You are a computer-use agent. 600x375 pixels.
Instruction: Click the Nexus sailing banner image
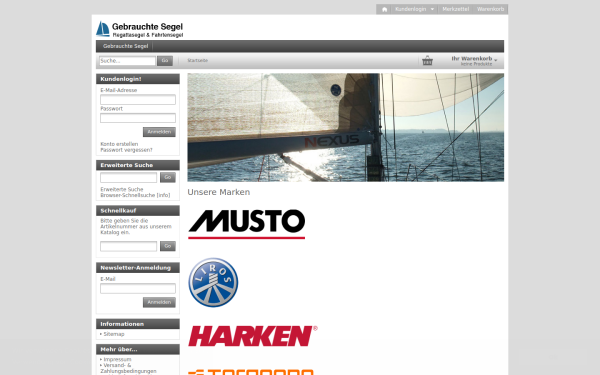pyautogui.click(x=346, y=127)
